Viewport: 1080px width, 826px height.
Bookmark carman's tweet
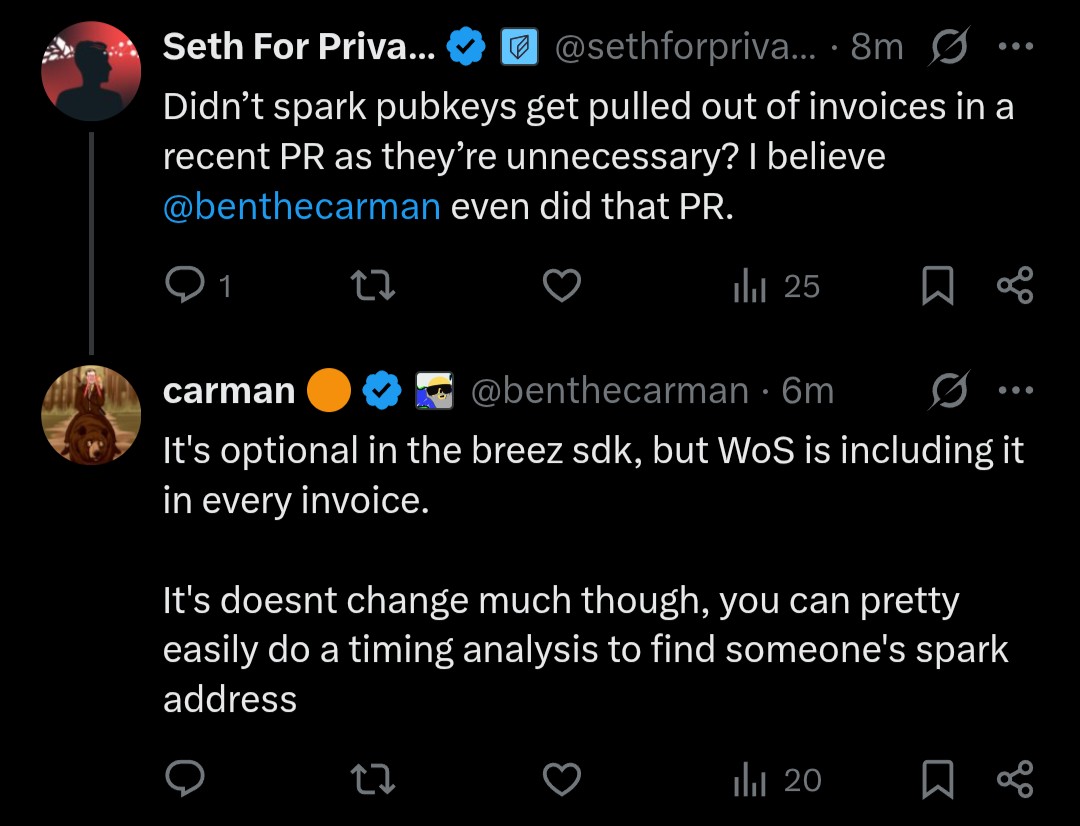935,779
